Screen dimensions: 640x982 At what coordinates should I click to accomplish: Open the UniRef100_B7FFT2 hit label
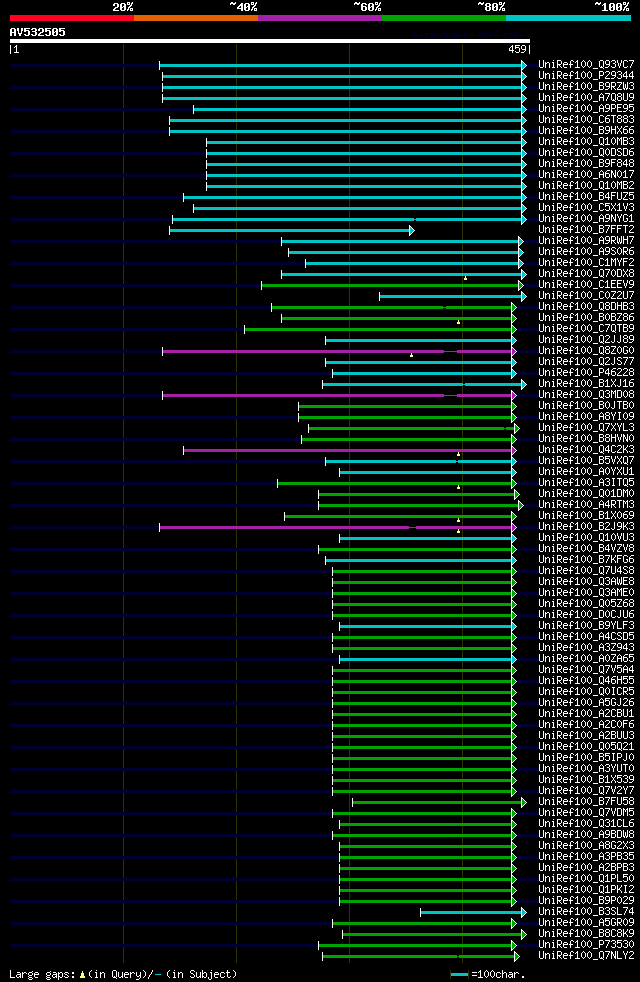pyautogui.click(x=586, y=230)
